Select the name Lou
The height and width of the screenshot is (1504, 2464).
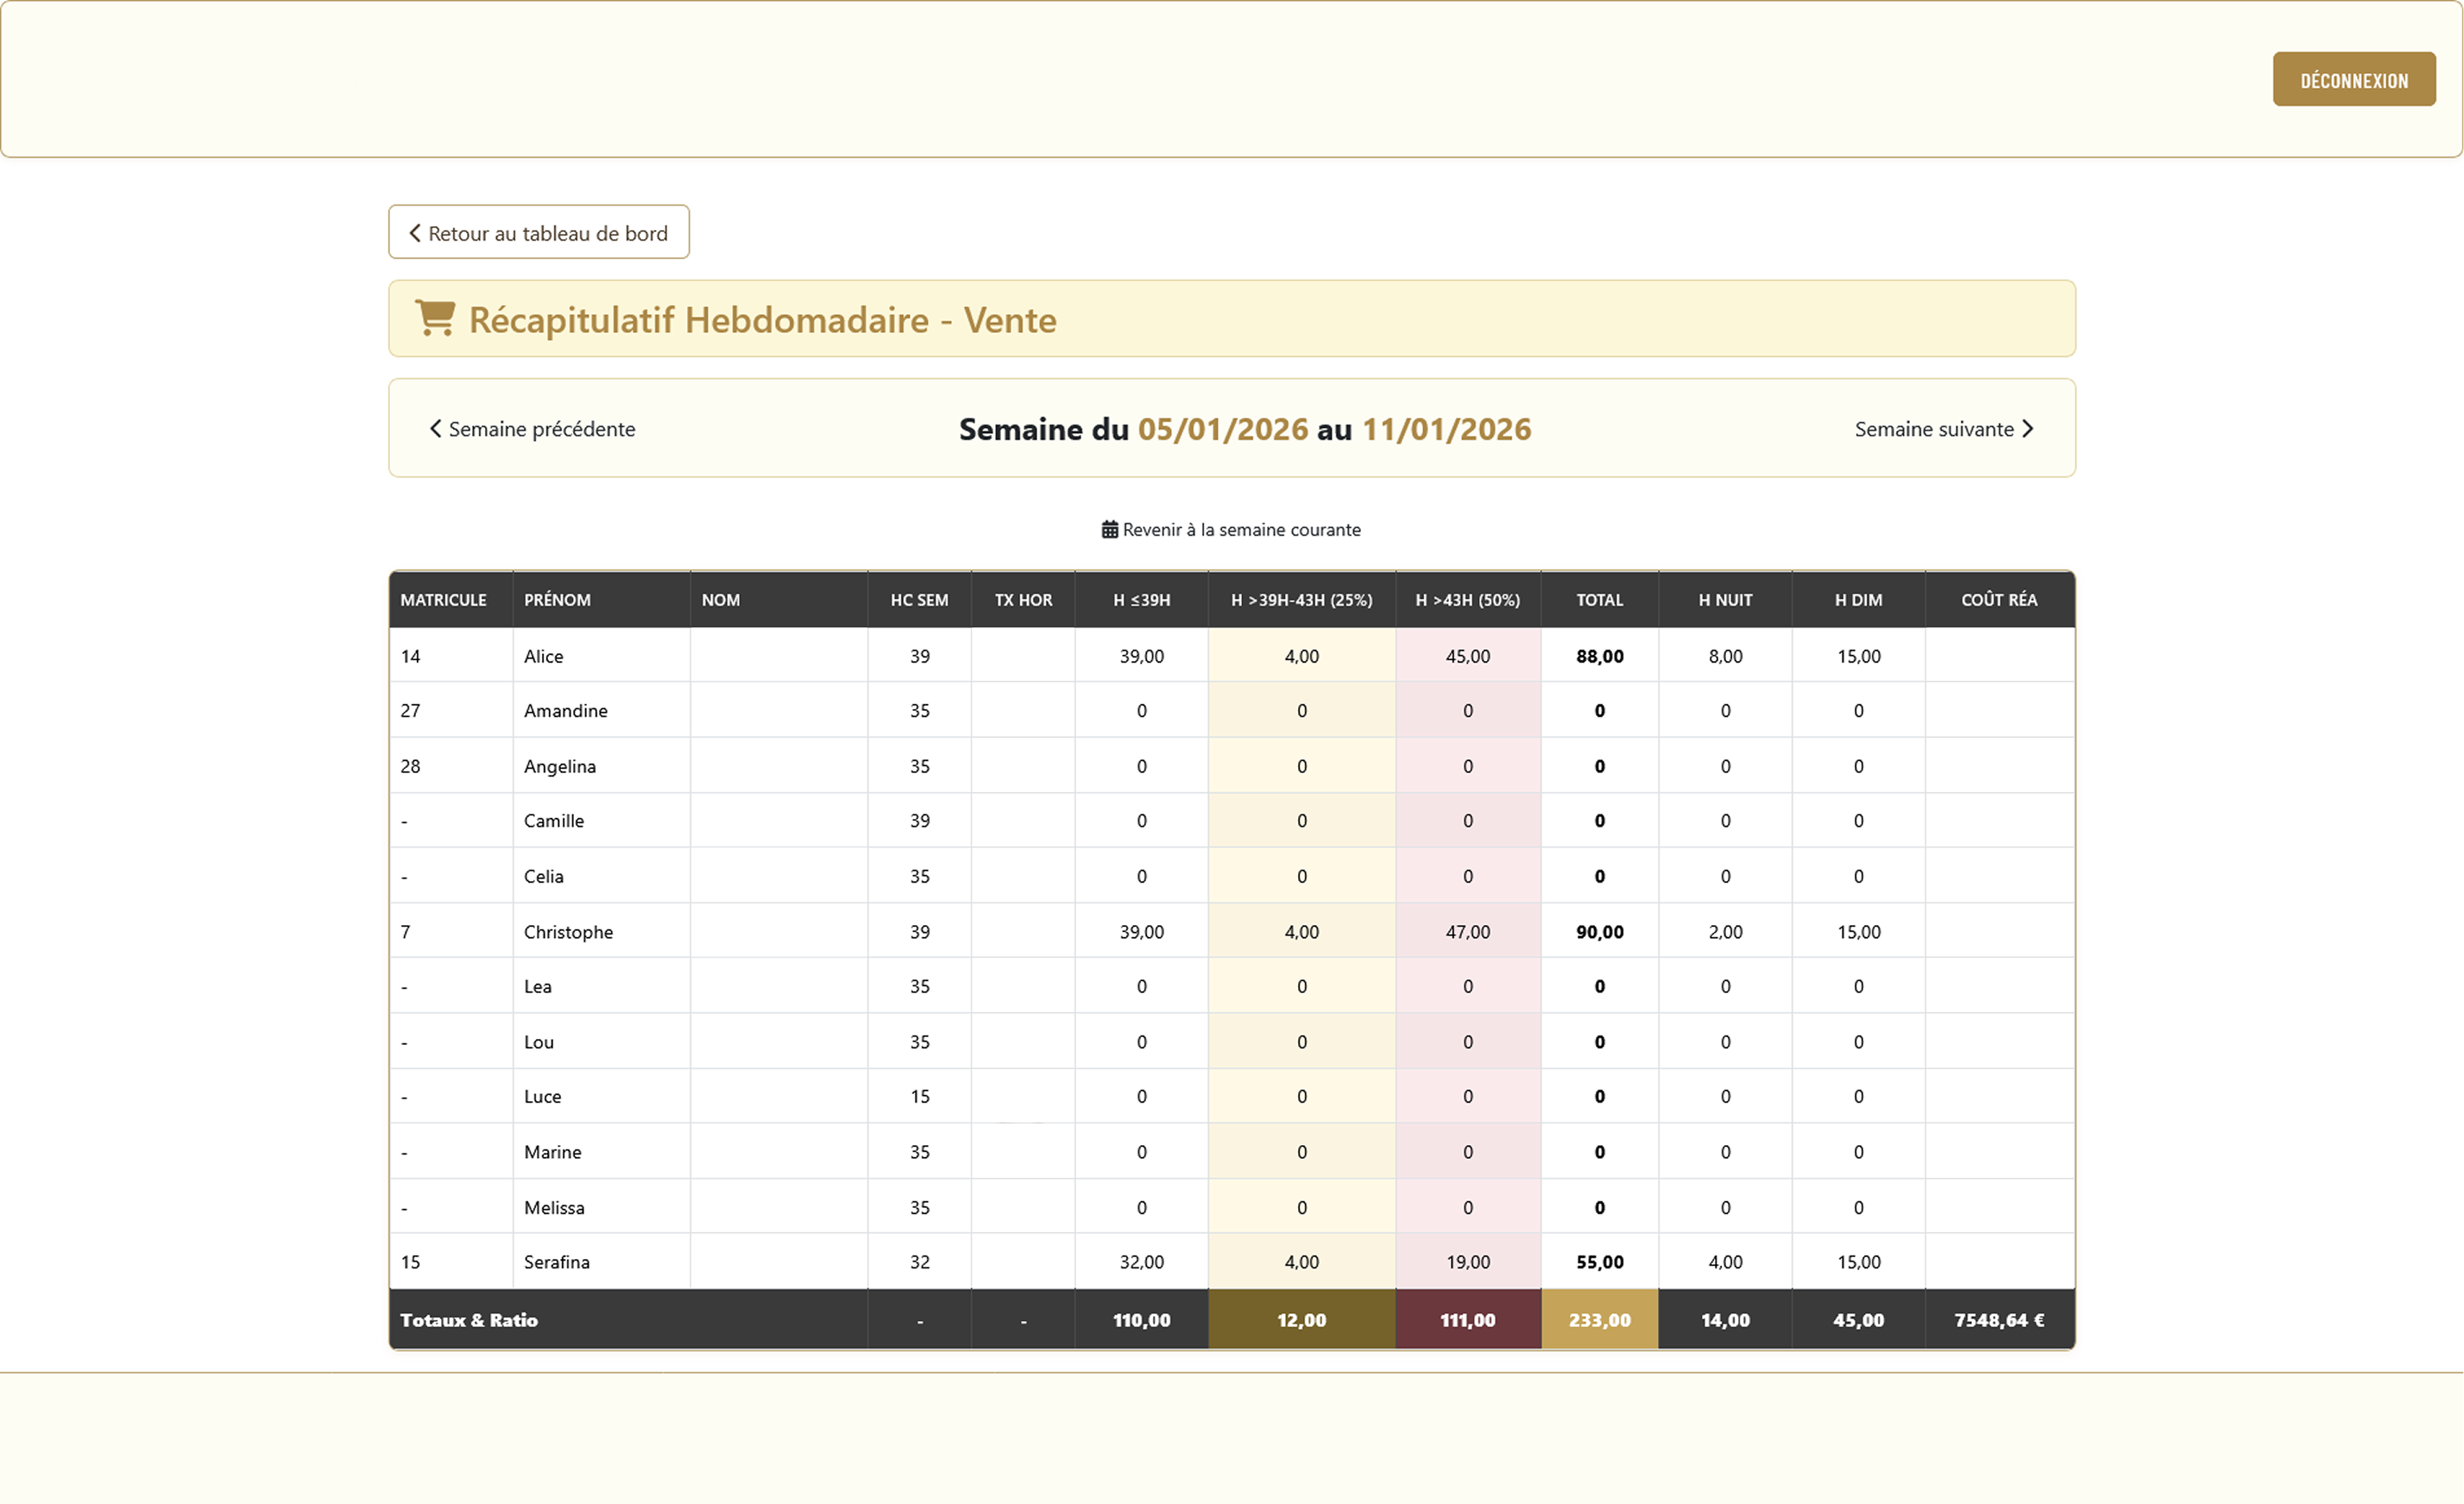tap(538, 1042)
